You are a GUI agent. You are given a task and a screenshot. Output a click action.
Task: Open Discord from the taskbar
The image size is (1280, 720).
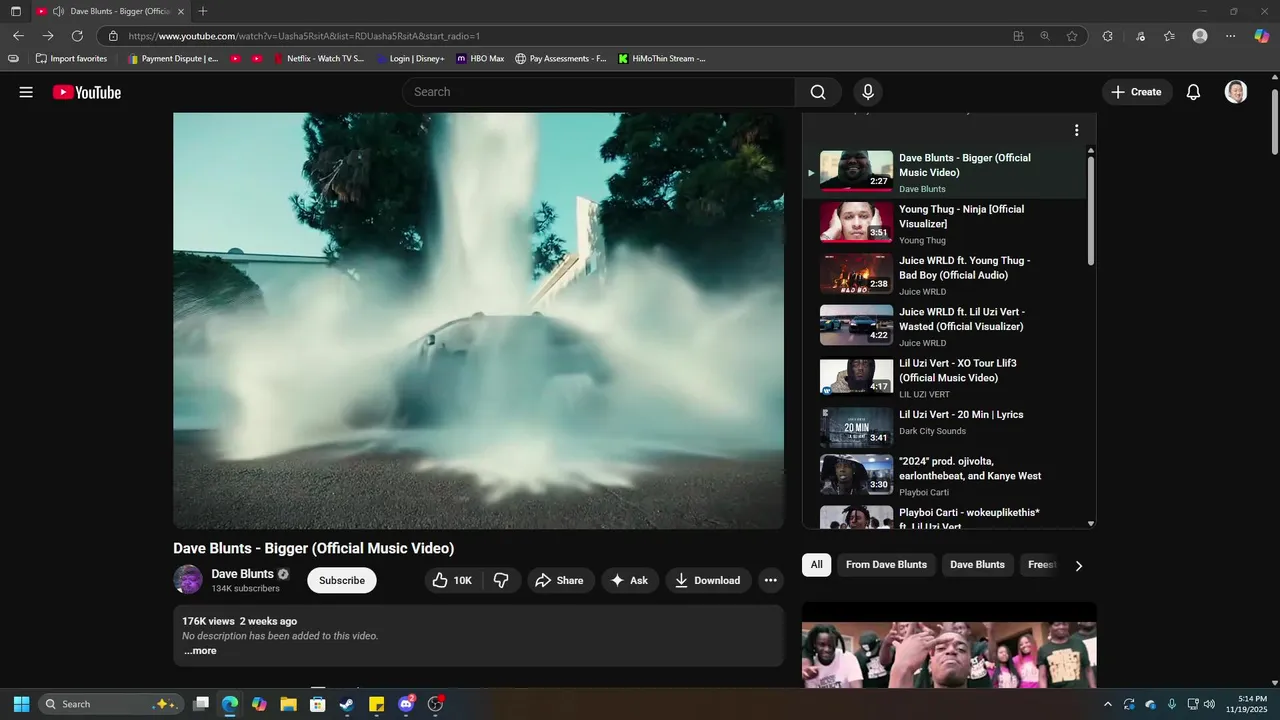406,704
